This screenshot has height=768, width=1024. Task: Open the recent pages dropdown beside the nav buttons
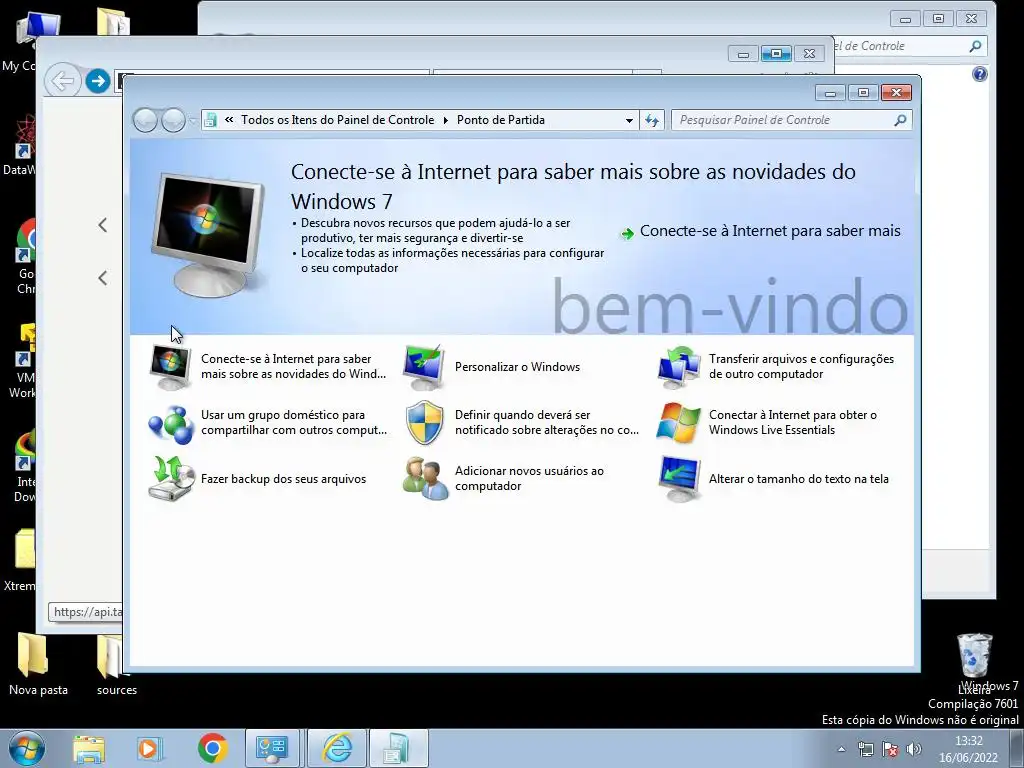[193, 120]
